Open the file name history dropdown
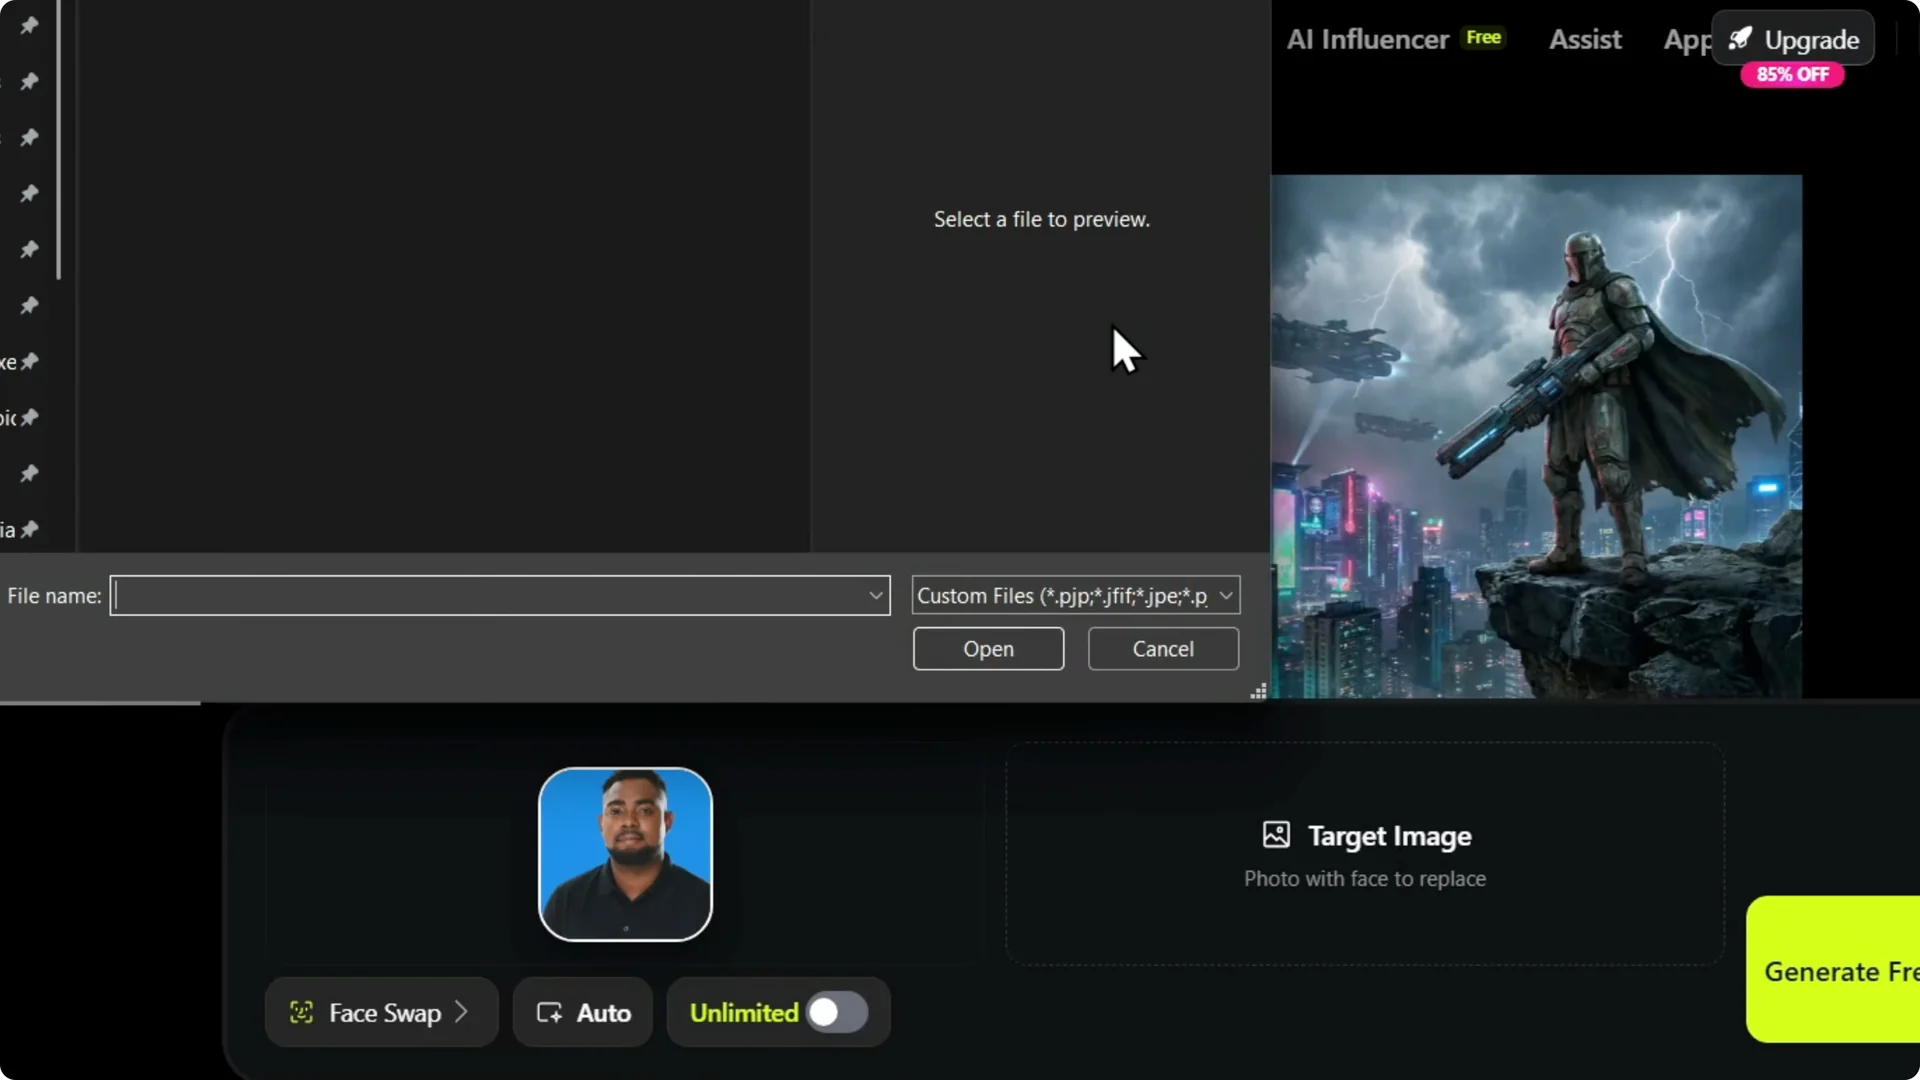 [875, 595]
